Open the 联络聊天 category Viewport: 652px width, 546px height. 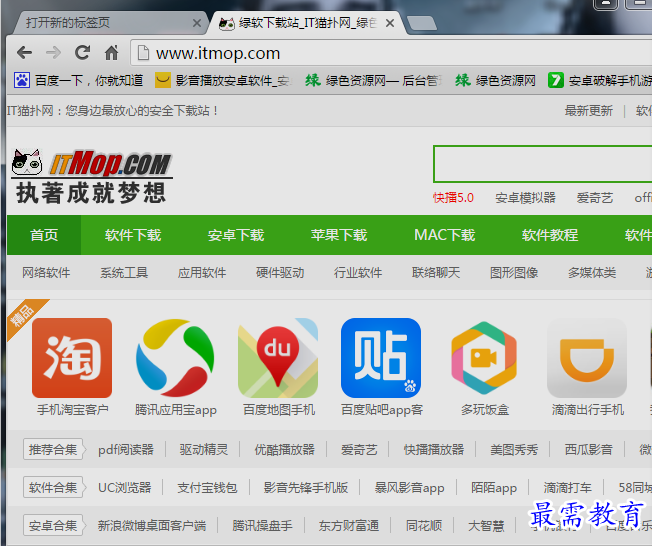pyautogui.click(x=436, y=273)
